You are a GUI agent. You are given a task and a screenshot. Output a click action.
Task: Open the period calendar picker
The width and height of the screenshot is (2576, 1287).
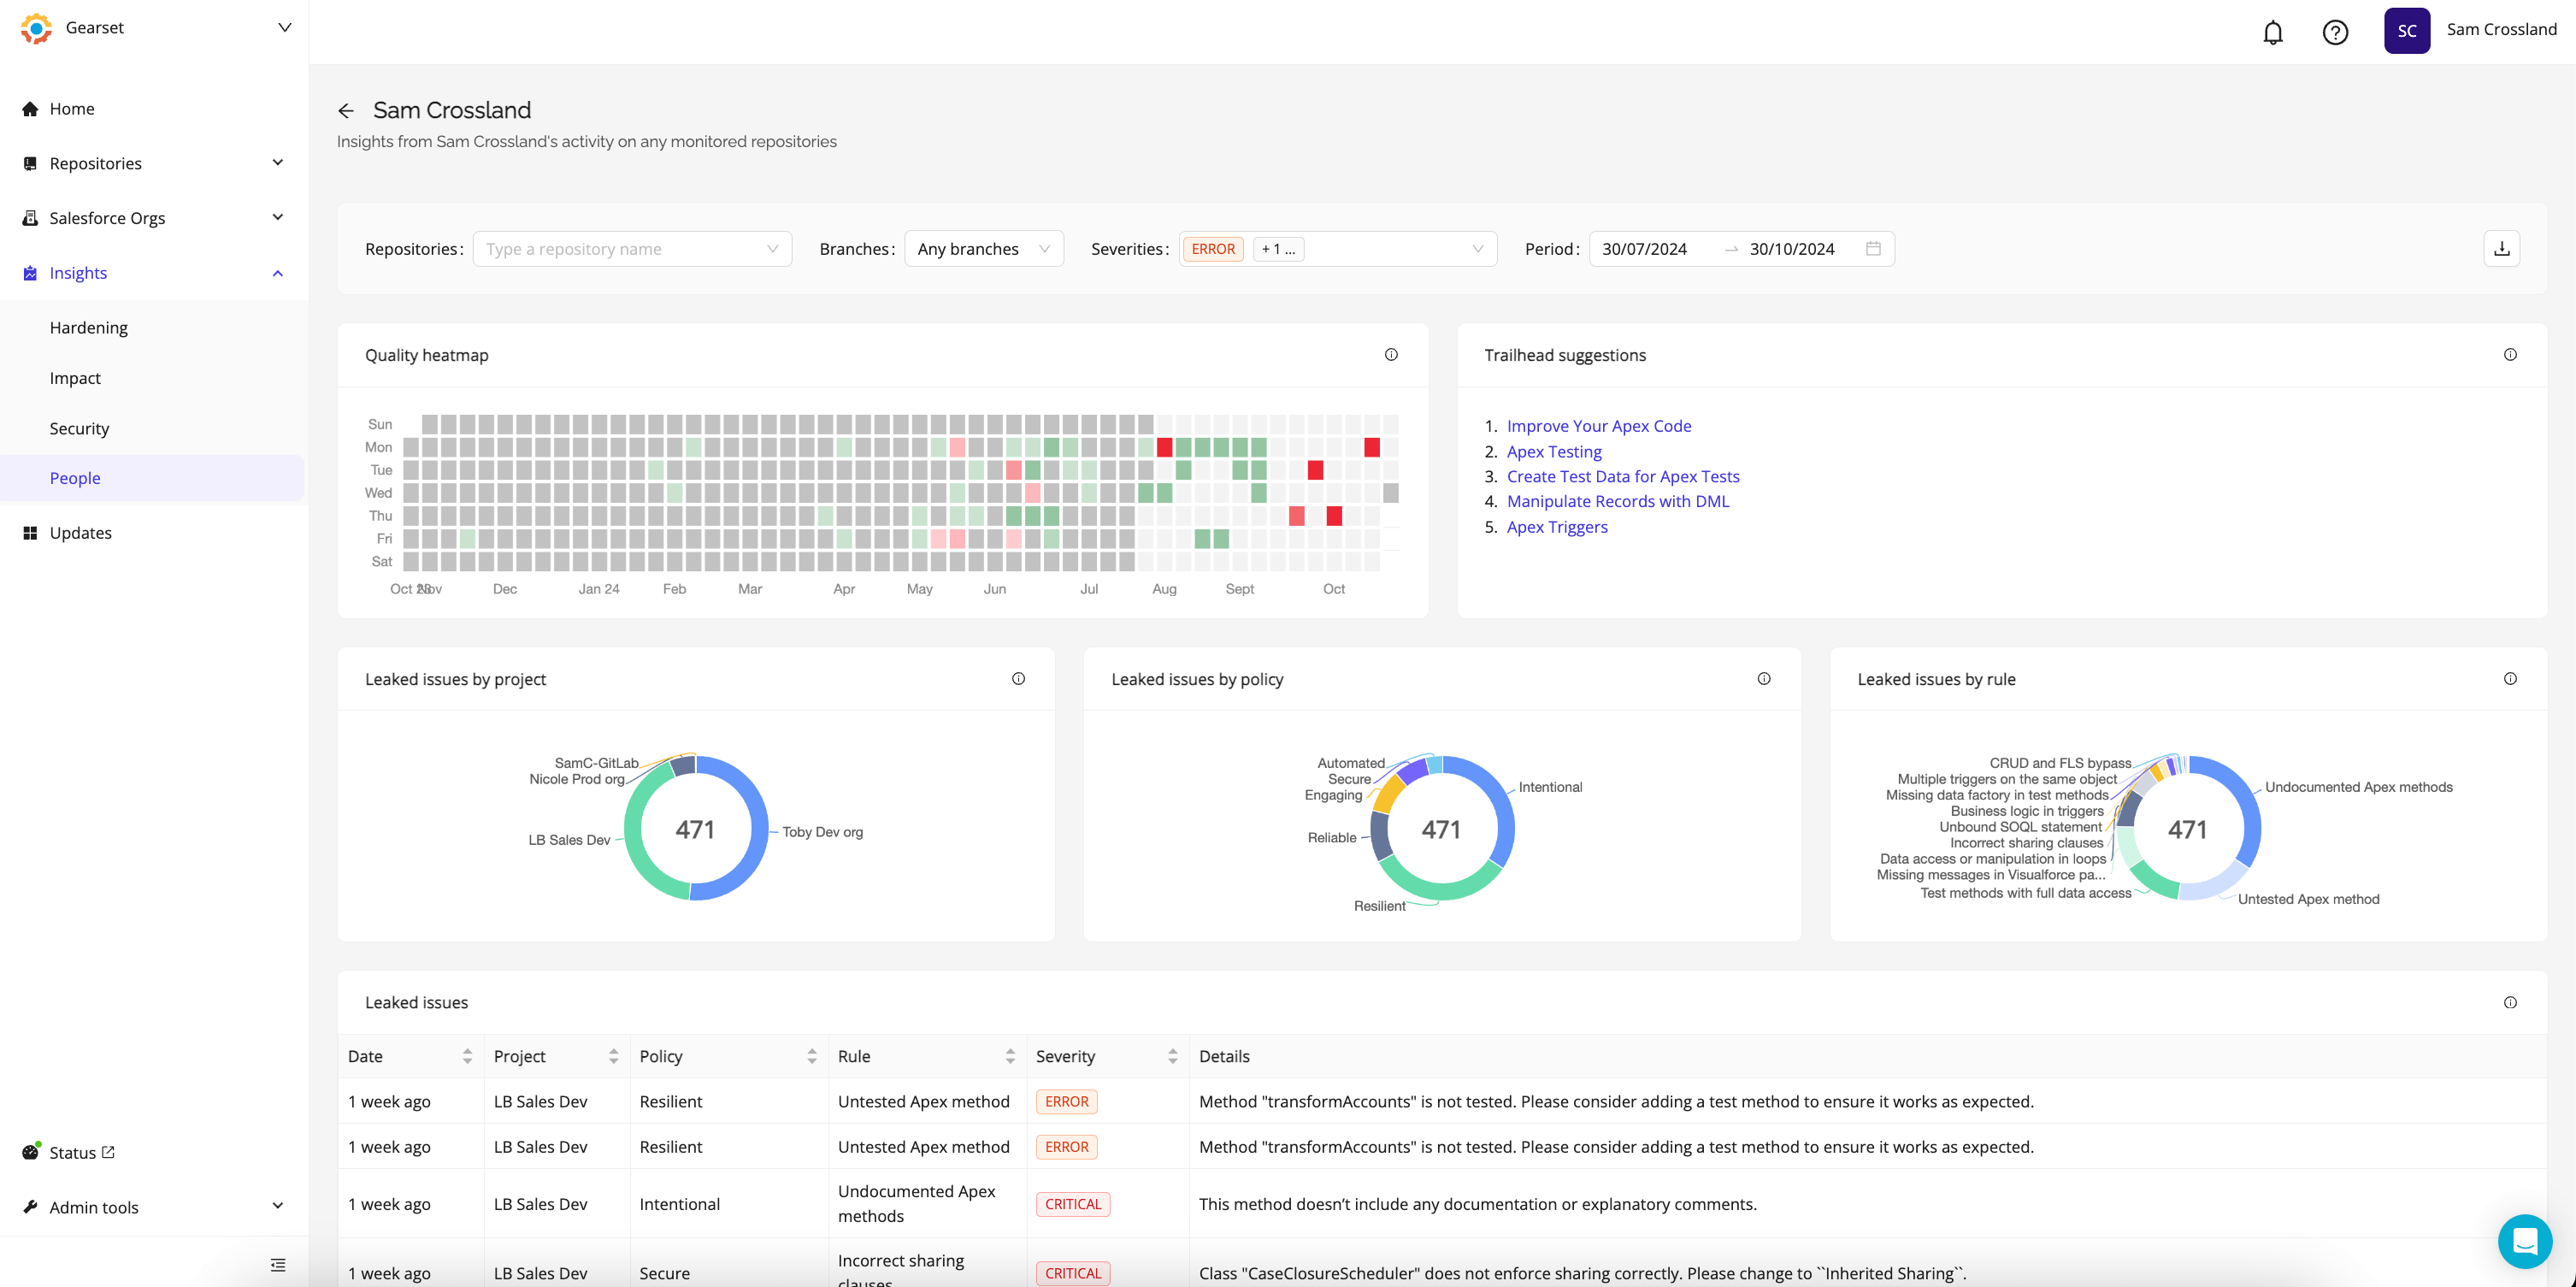pyautogui.click(x=1873, y=249)
